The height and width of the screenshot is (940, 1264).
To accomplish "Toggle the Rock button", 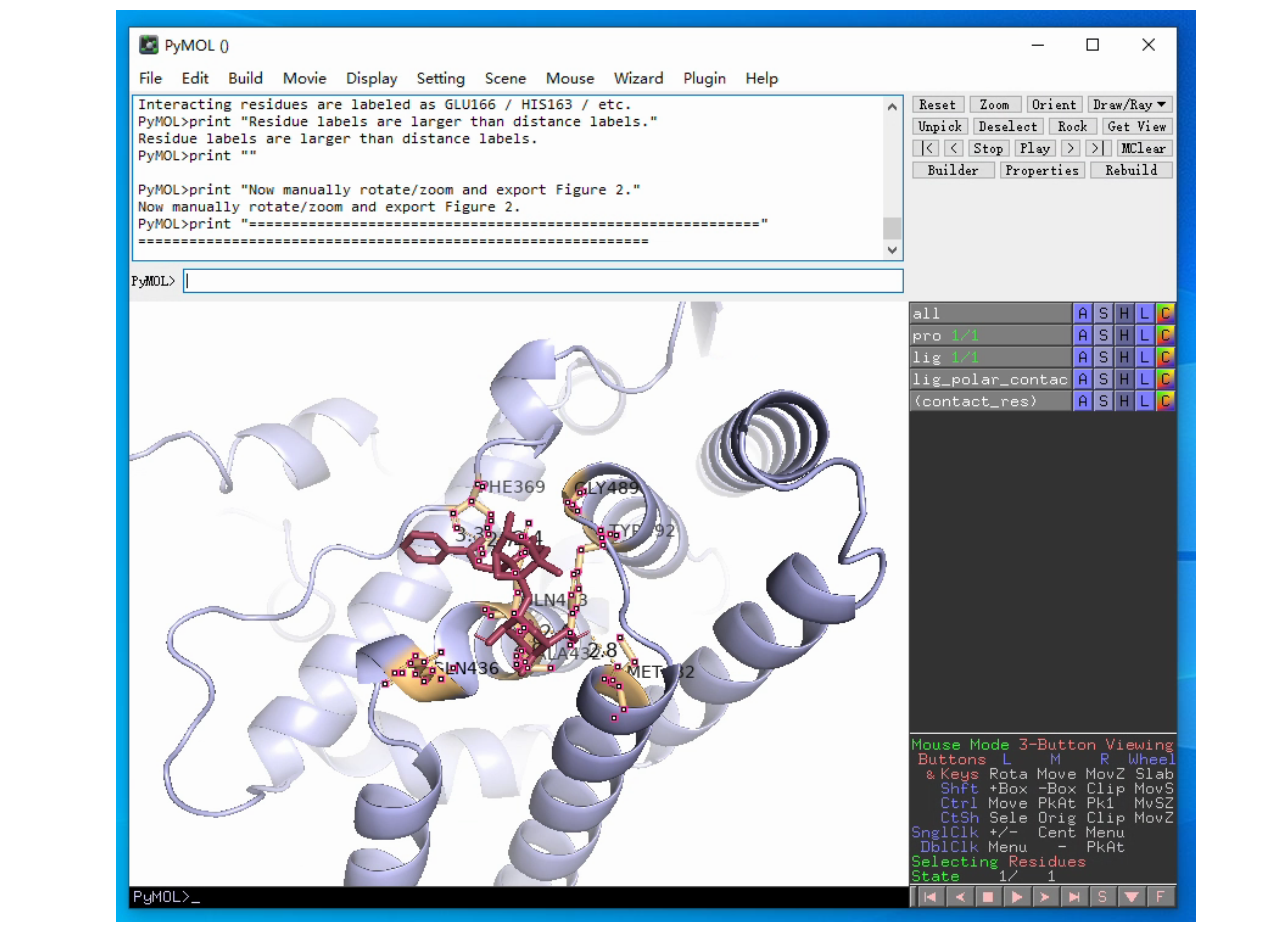I will (x=1072, y=126).
